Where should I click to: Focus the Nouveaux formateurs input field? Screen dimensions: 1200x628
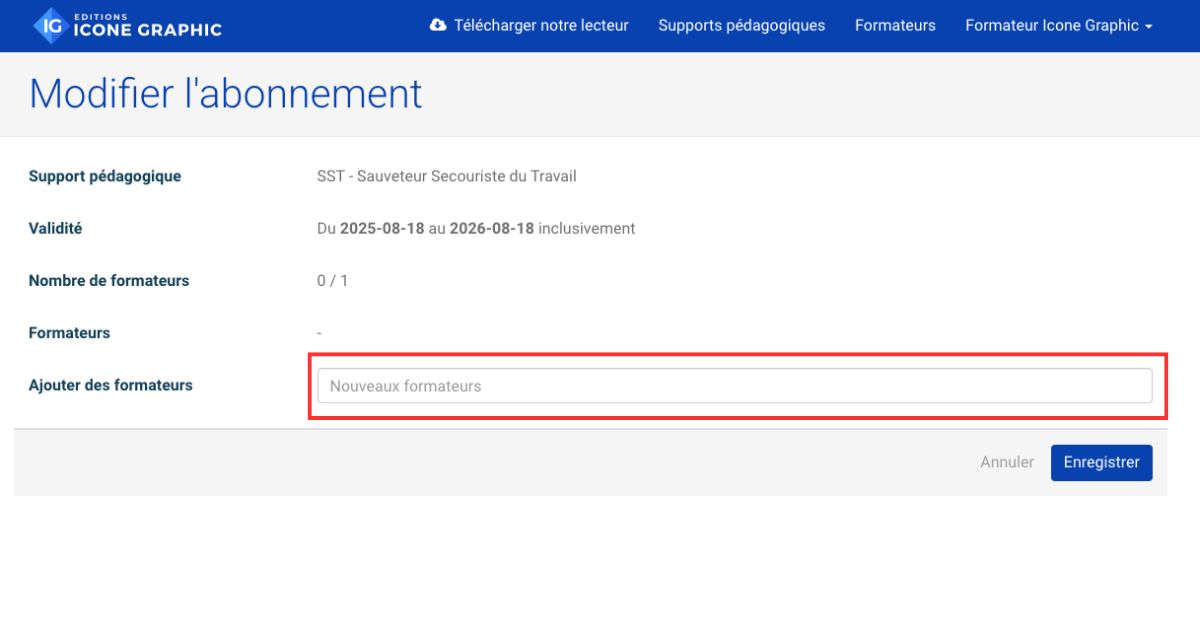734,386
